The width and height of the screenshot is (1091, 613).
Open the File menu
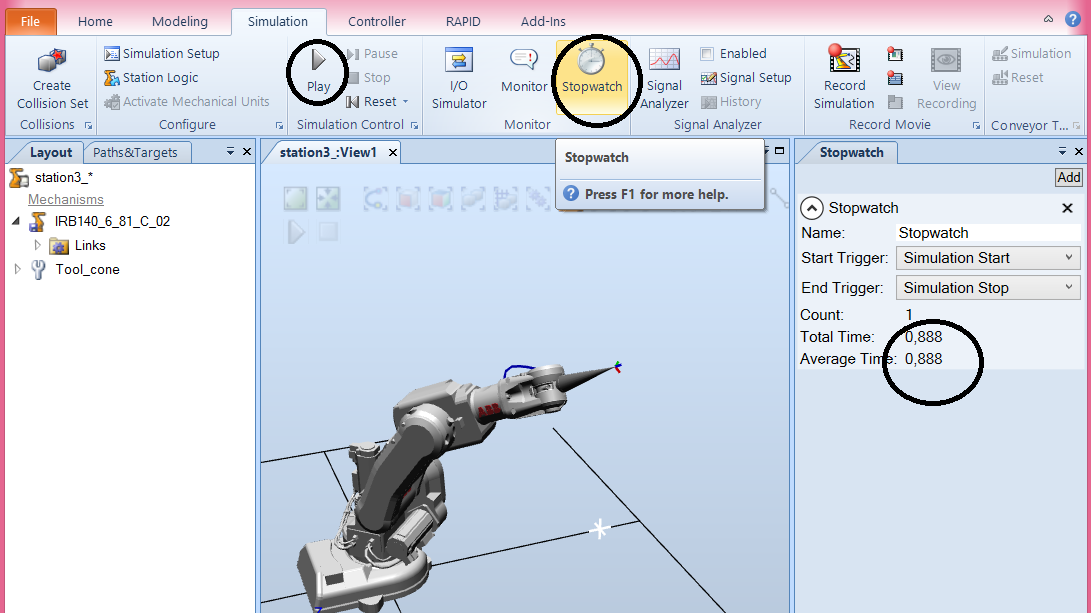pos(30,20)
